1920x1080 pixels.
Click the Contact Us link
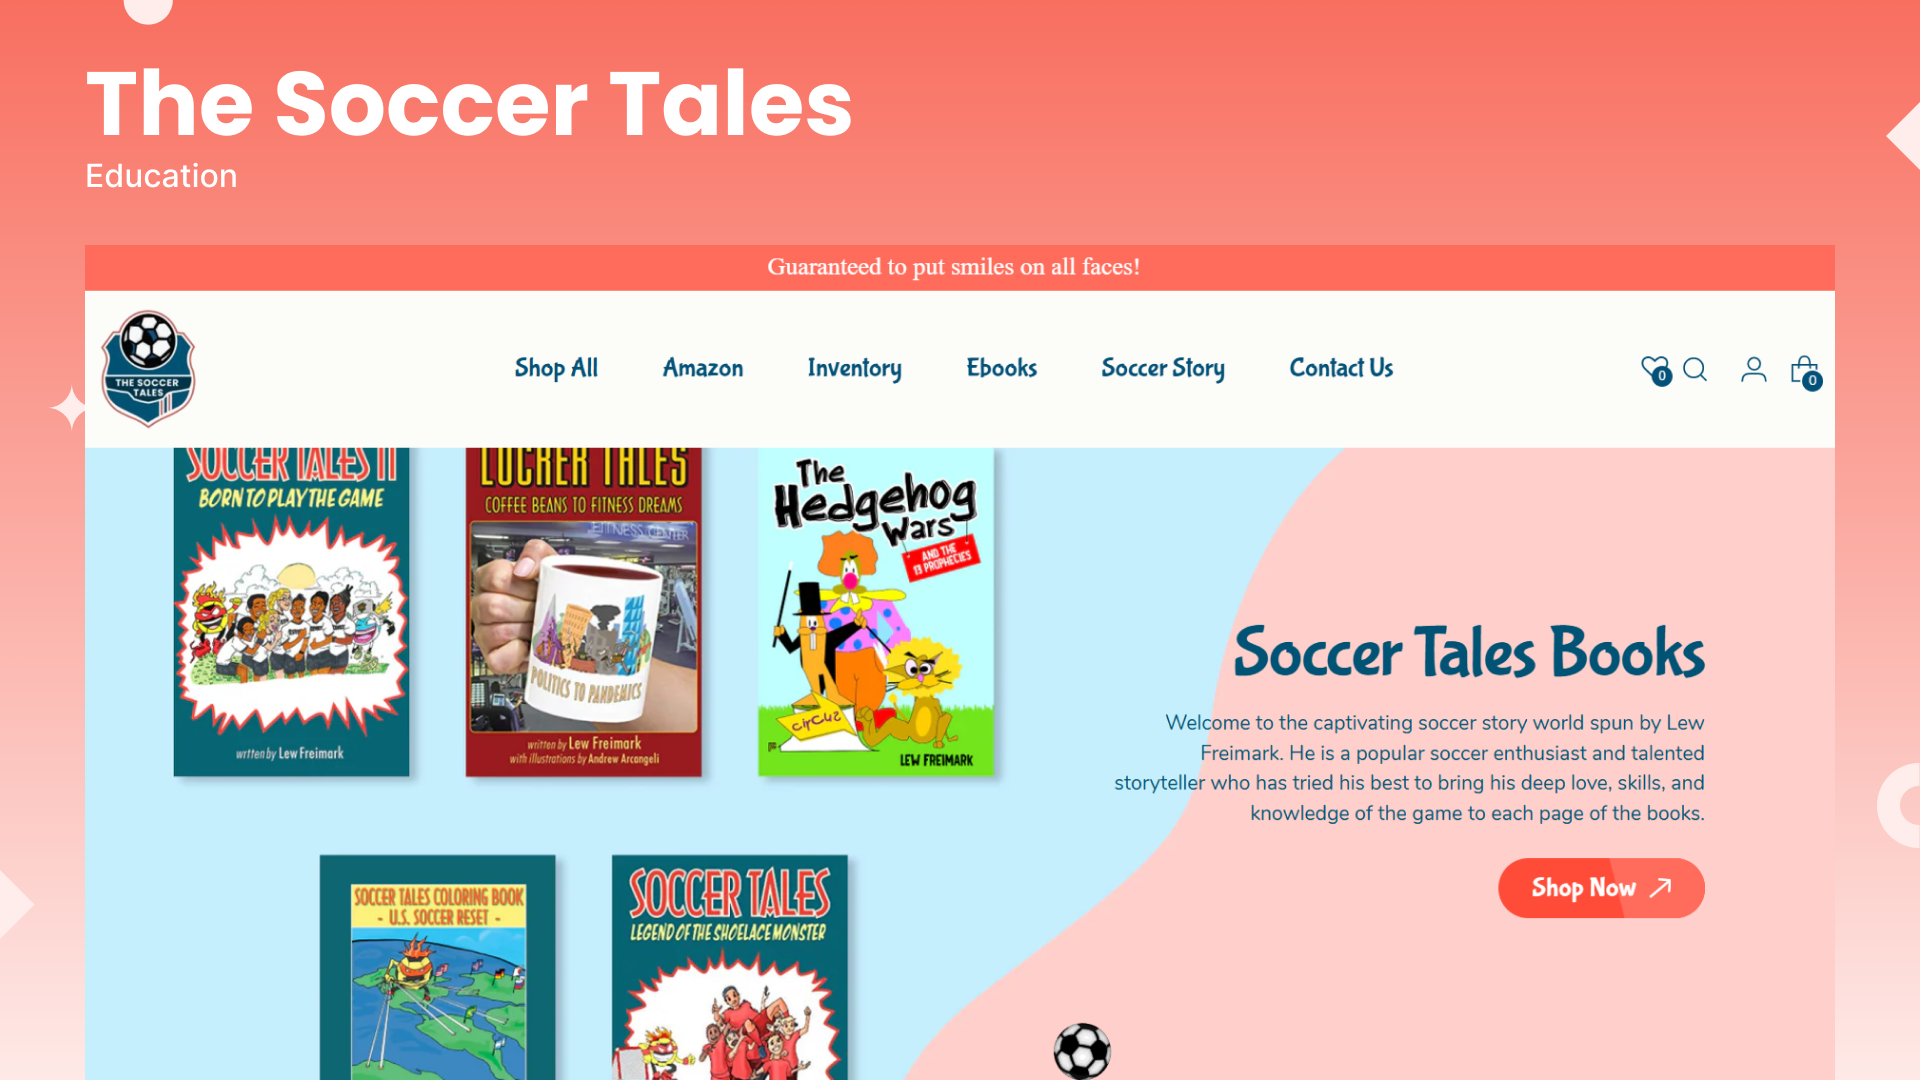click(1341, 368)
